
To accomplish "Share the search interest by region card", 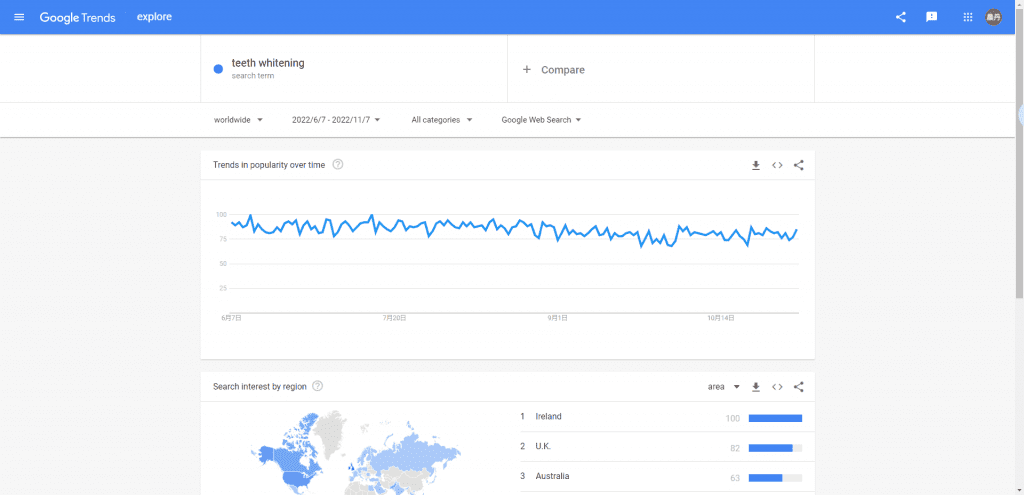I will coord(798,387).
